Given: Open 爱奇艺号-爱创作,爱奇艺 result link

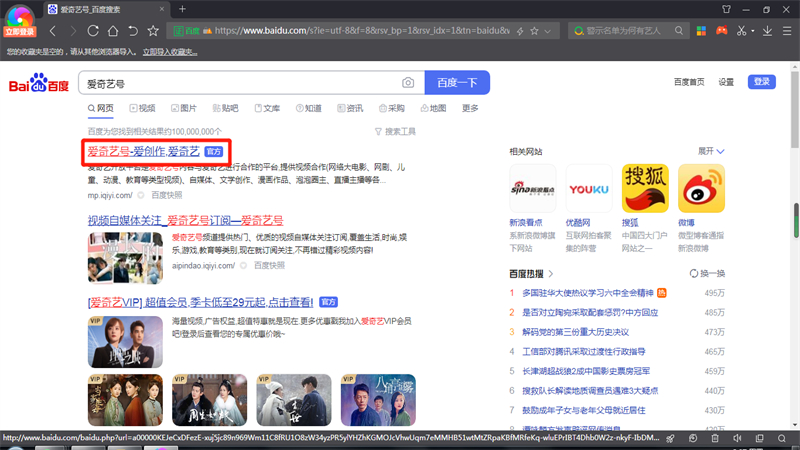Looking at the screenshot, I should [143, 152].
